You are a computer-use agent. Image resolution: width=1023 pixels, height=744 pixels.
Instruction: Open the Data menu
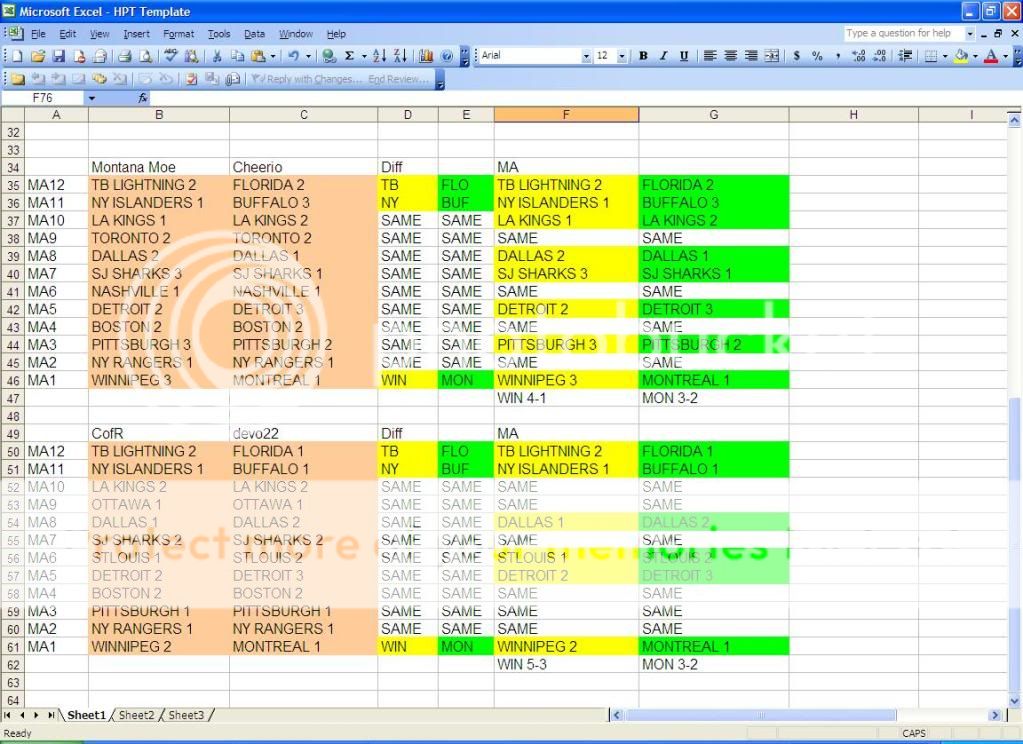[x=254, y=34]
